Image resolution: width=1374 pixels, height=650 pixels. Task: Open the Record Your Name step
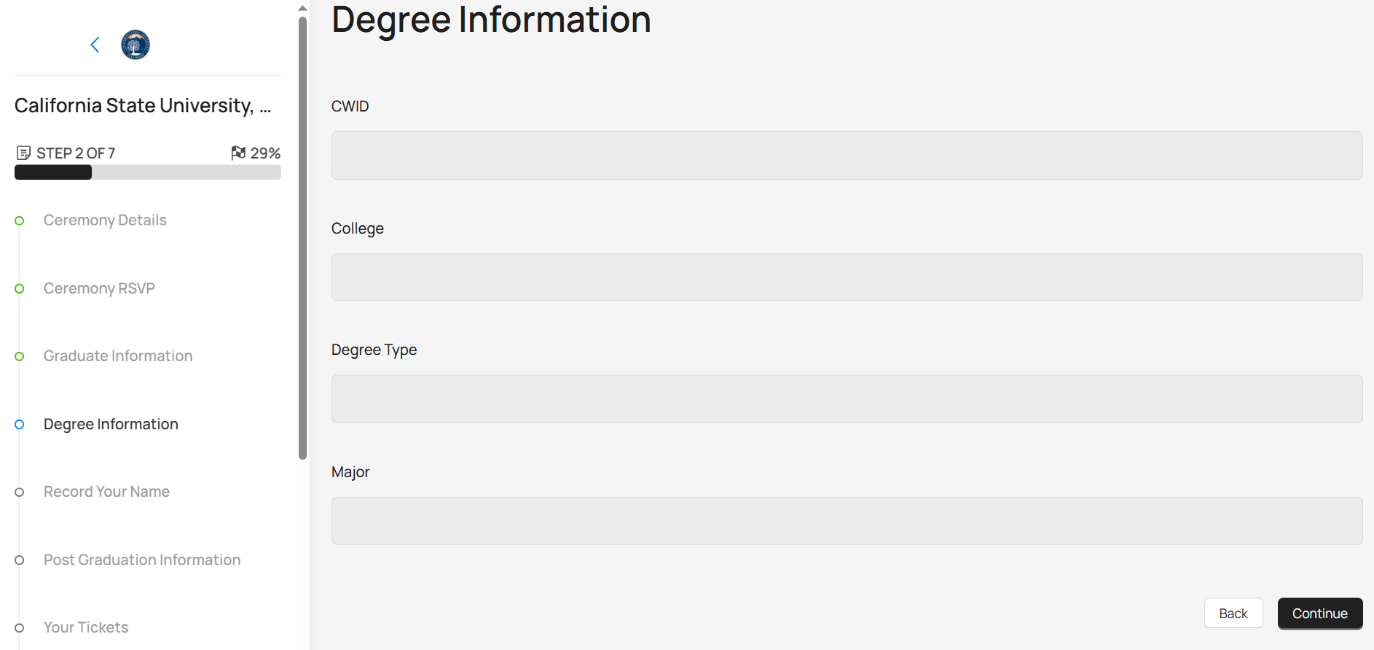click(106, 492)
